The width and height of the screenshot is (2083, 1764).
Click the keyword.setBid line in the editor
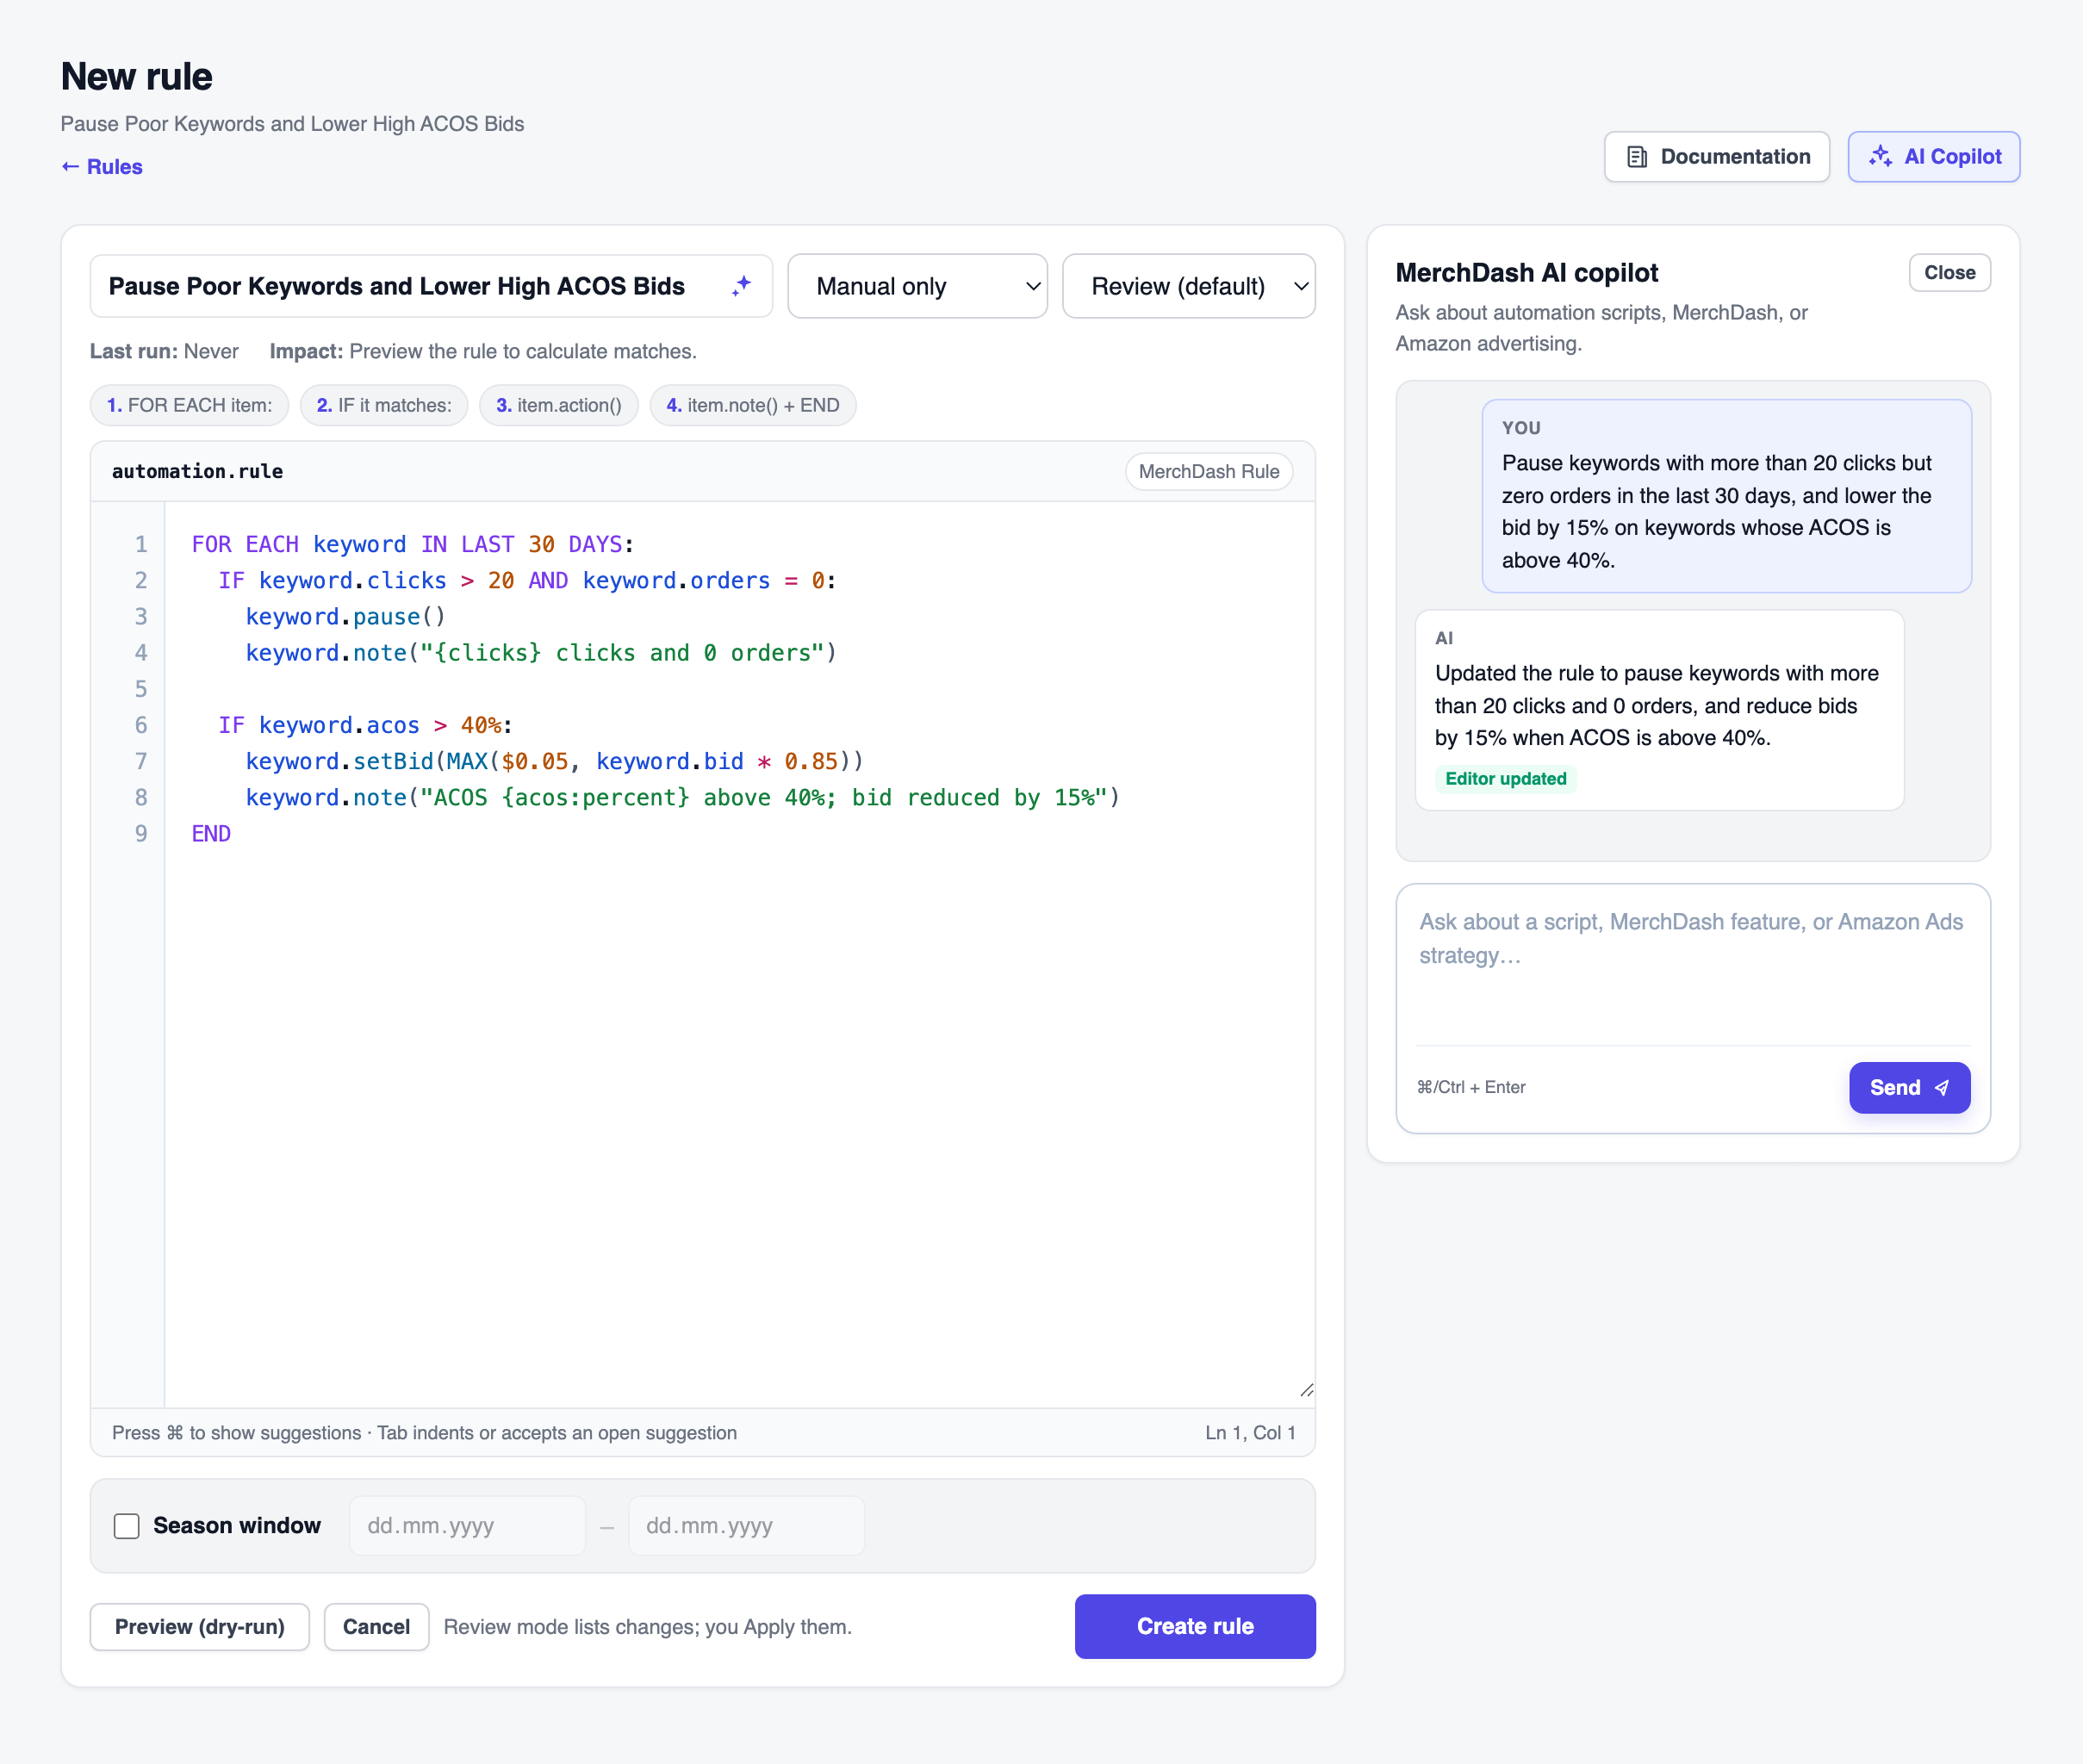coord(554,762)
